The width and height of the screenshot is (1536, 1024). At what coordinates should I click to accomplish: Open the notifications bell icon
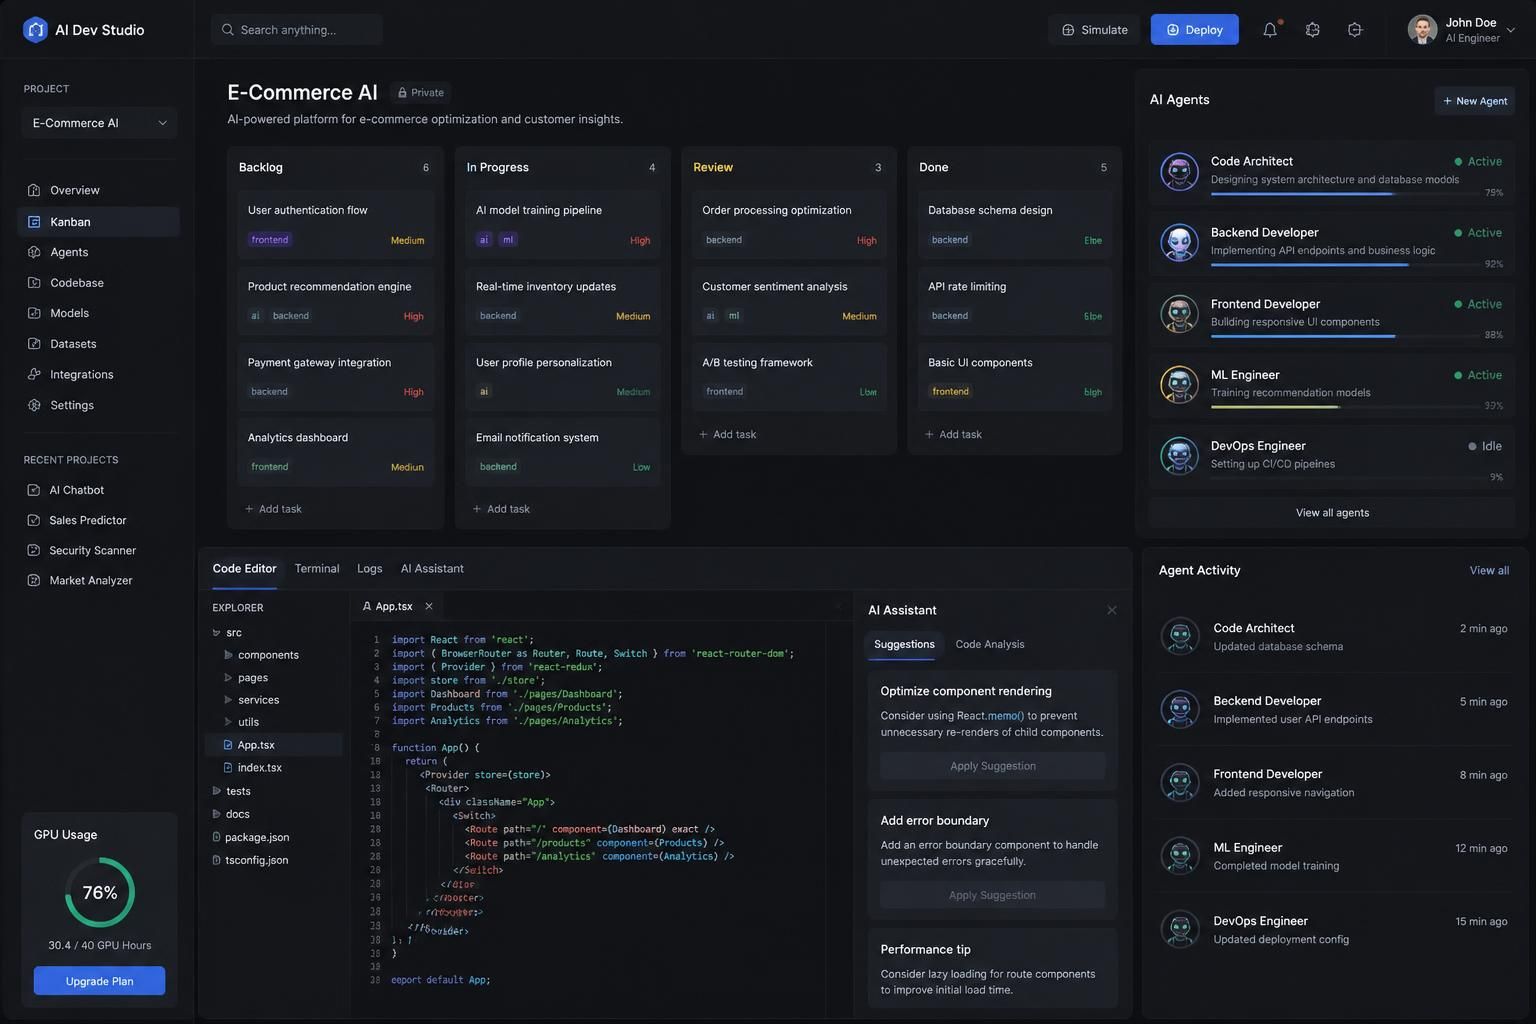(x=1270, y=30)
